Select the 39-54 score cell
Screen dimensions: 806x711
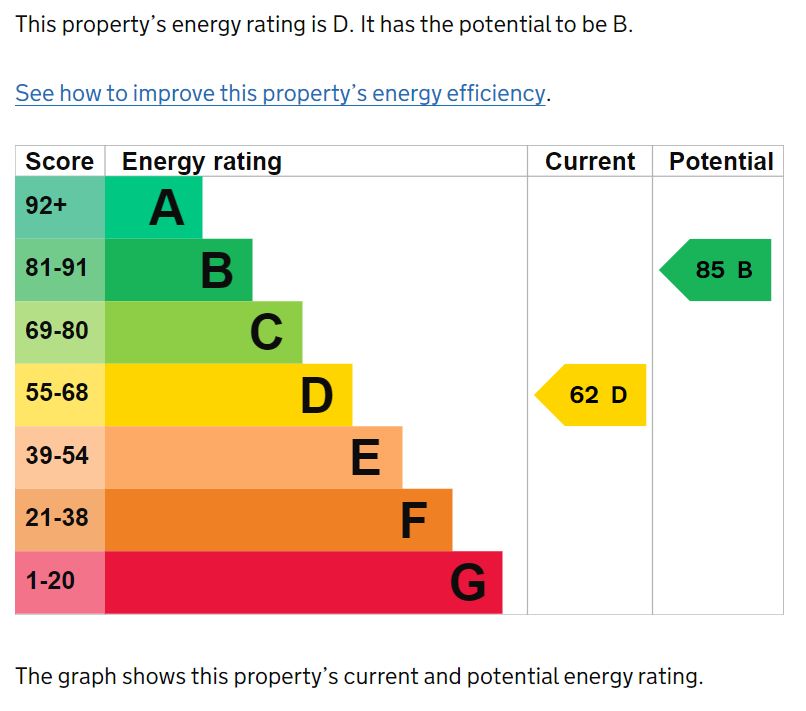pyautogui.click(x=60, y=458)
